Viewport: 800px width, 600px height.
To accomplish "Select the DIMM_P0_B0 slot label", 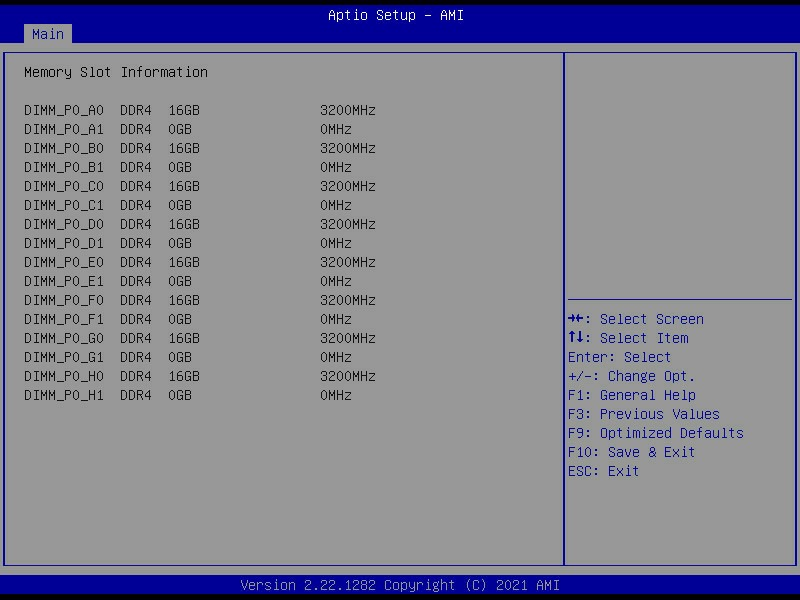I will point(64,148).
